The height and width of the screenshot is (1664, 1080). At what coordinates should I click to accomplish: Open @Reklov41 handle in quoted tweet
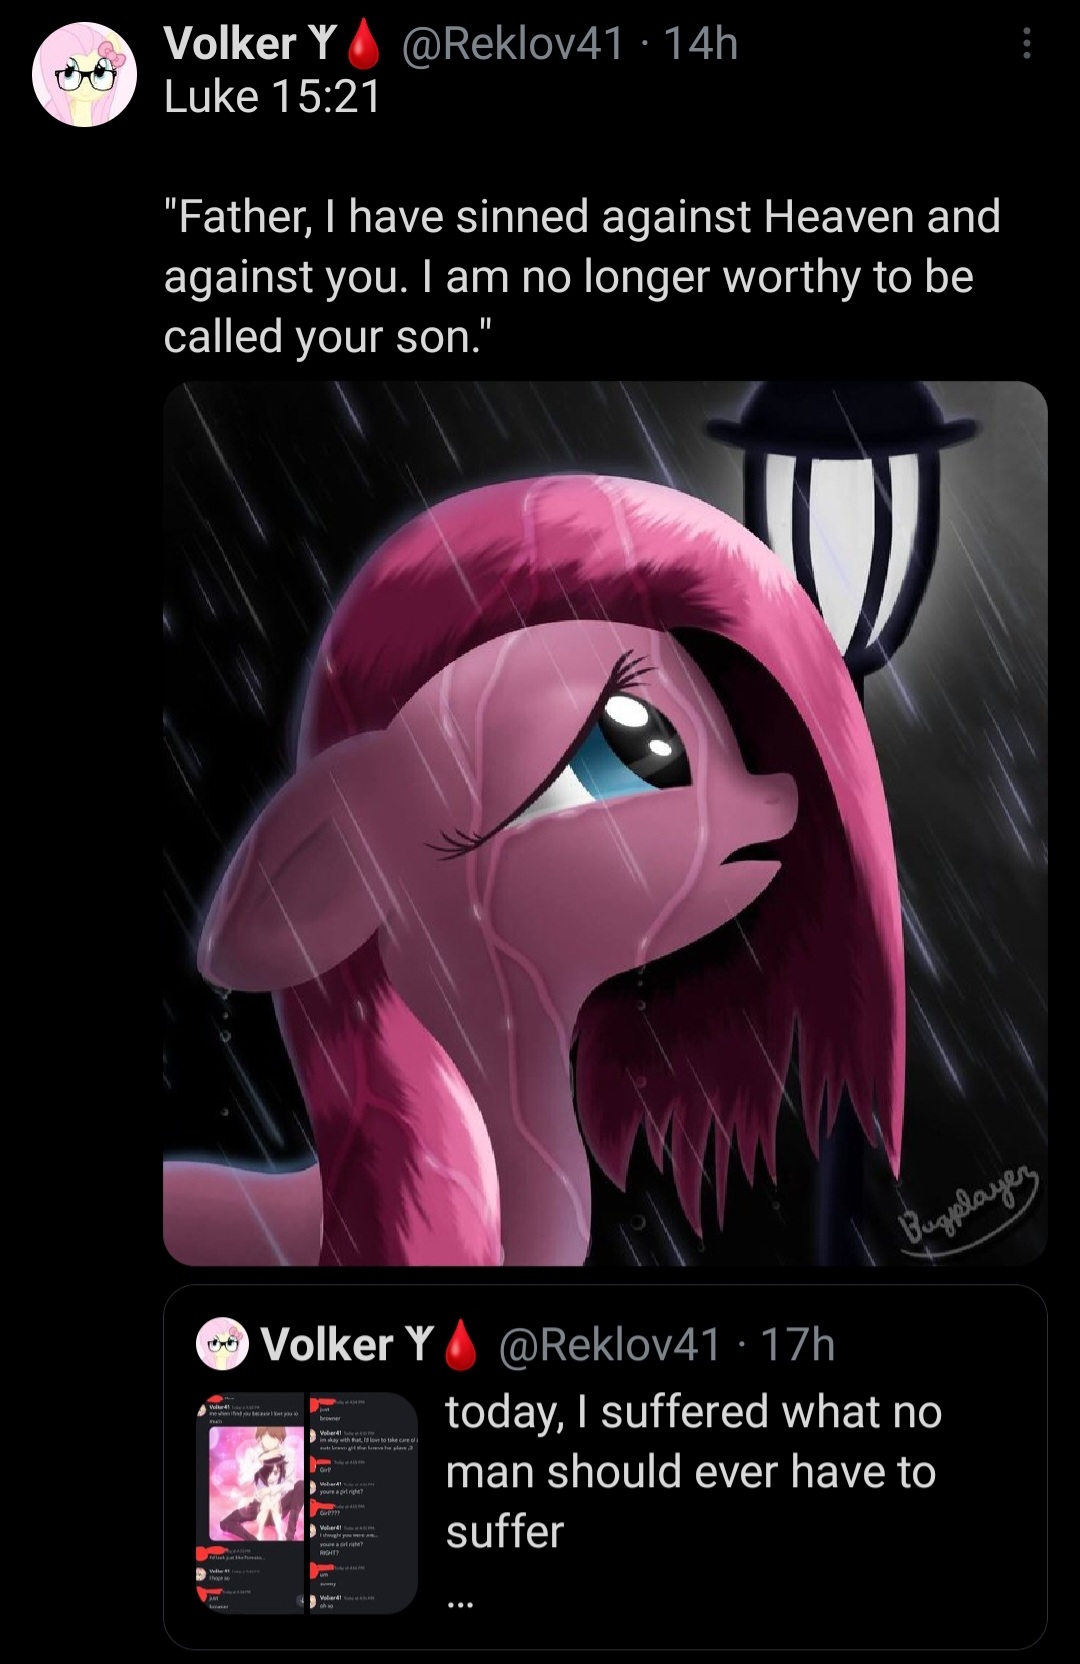coord(609,1345)
